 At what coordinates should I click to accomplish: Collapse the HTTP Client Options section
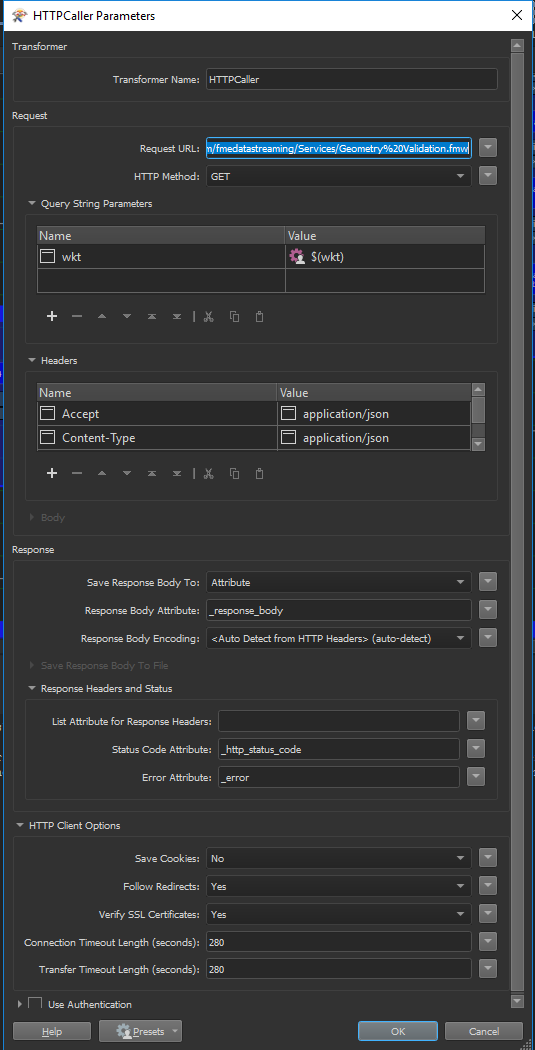pos(20,826)
